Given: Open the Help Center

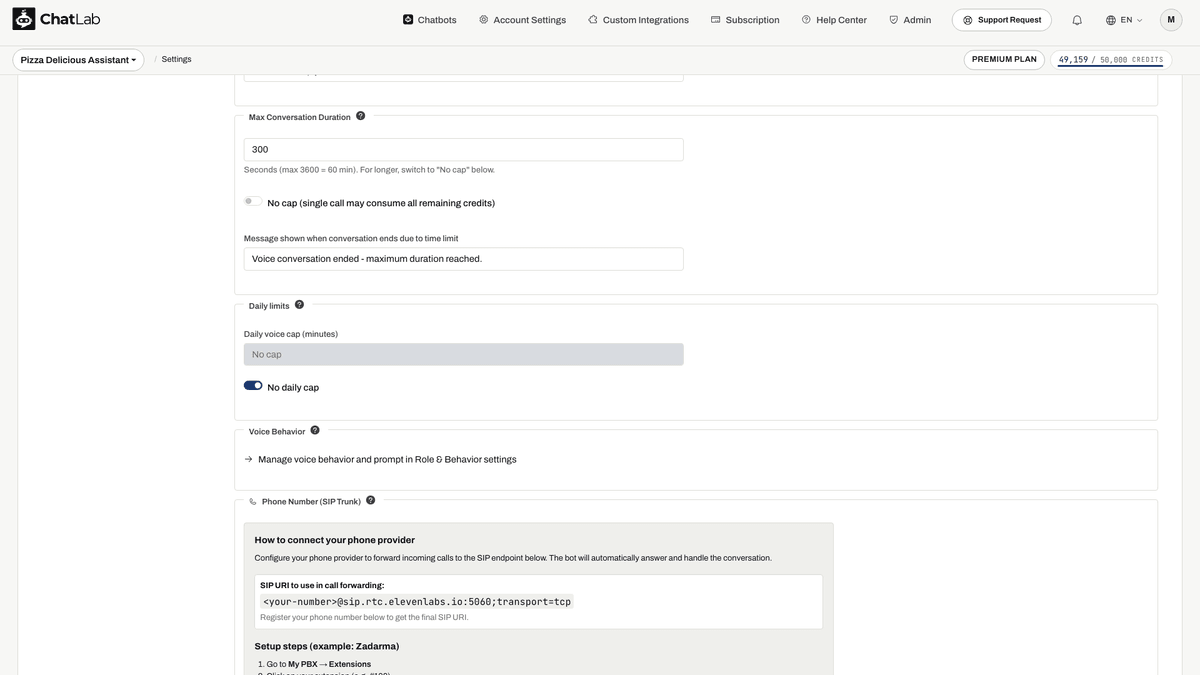Looking at the screenshot, I should [834, 20].
